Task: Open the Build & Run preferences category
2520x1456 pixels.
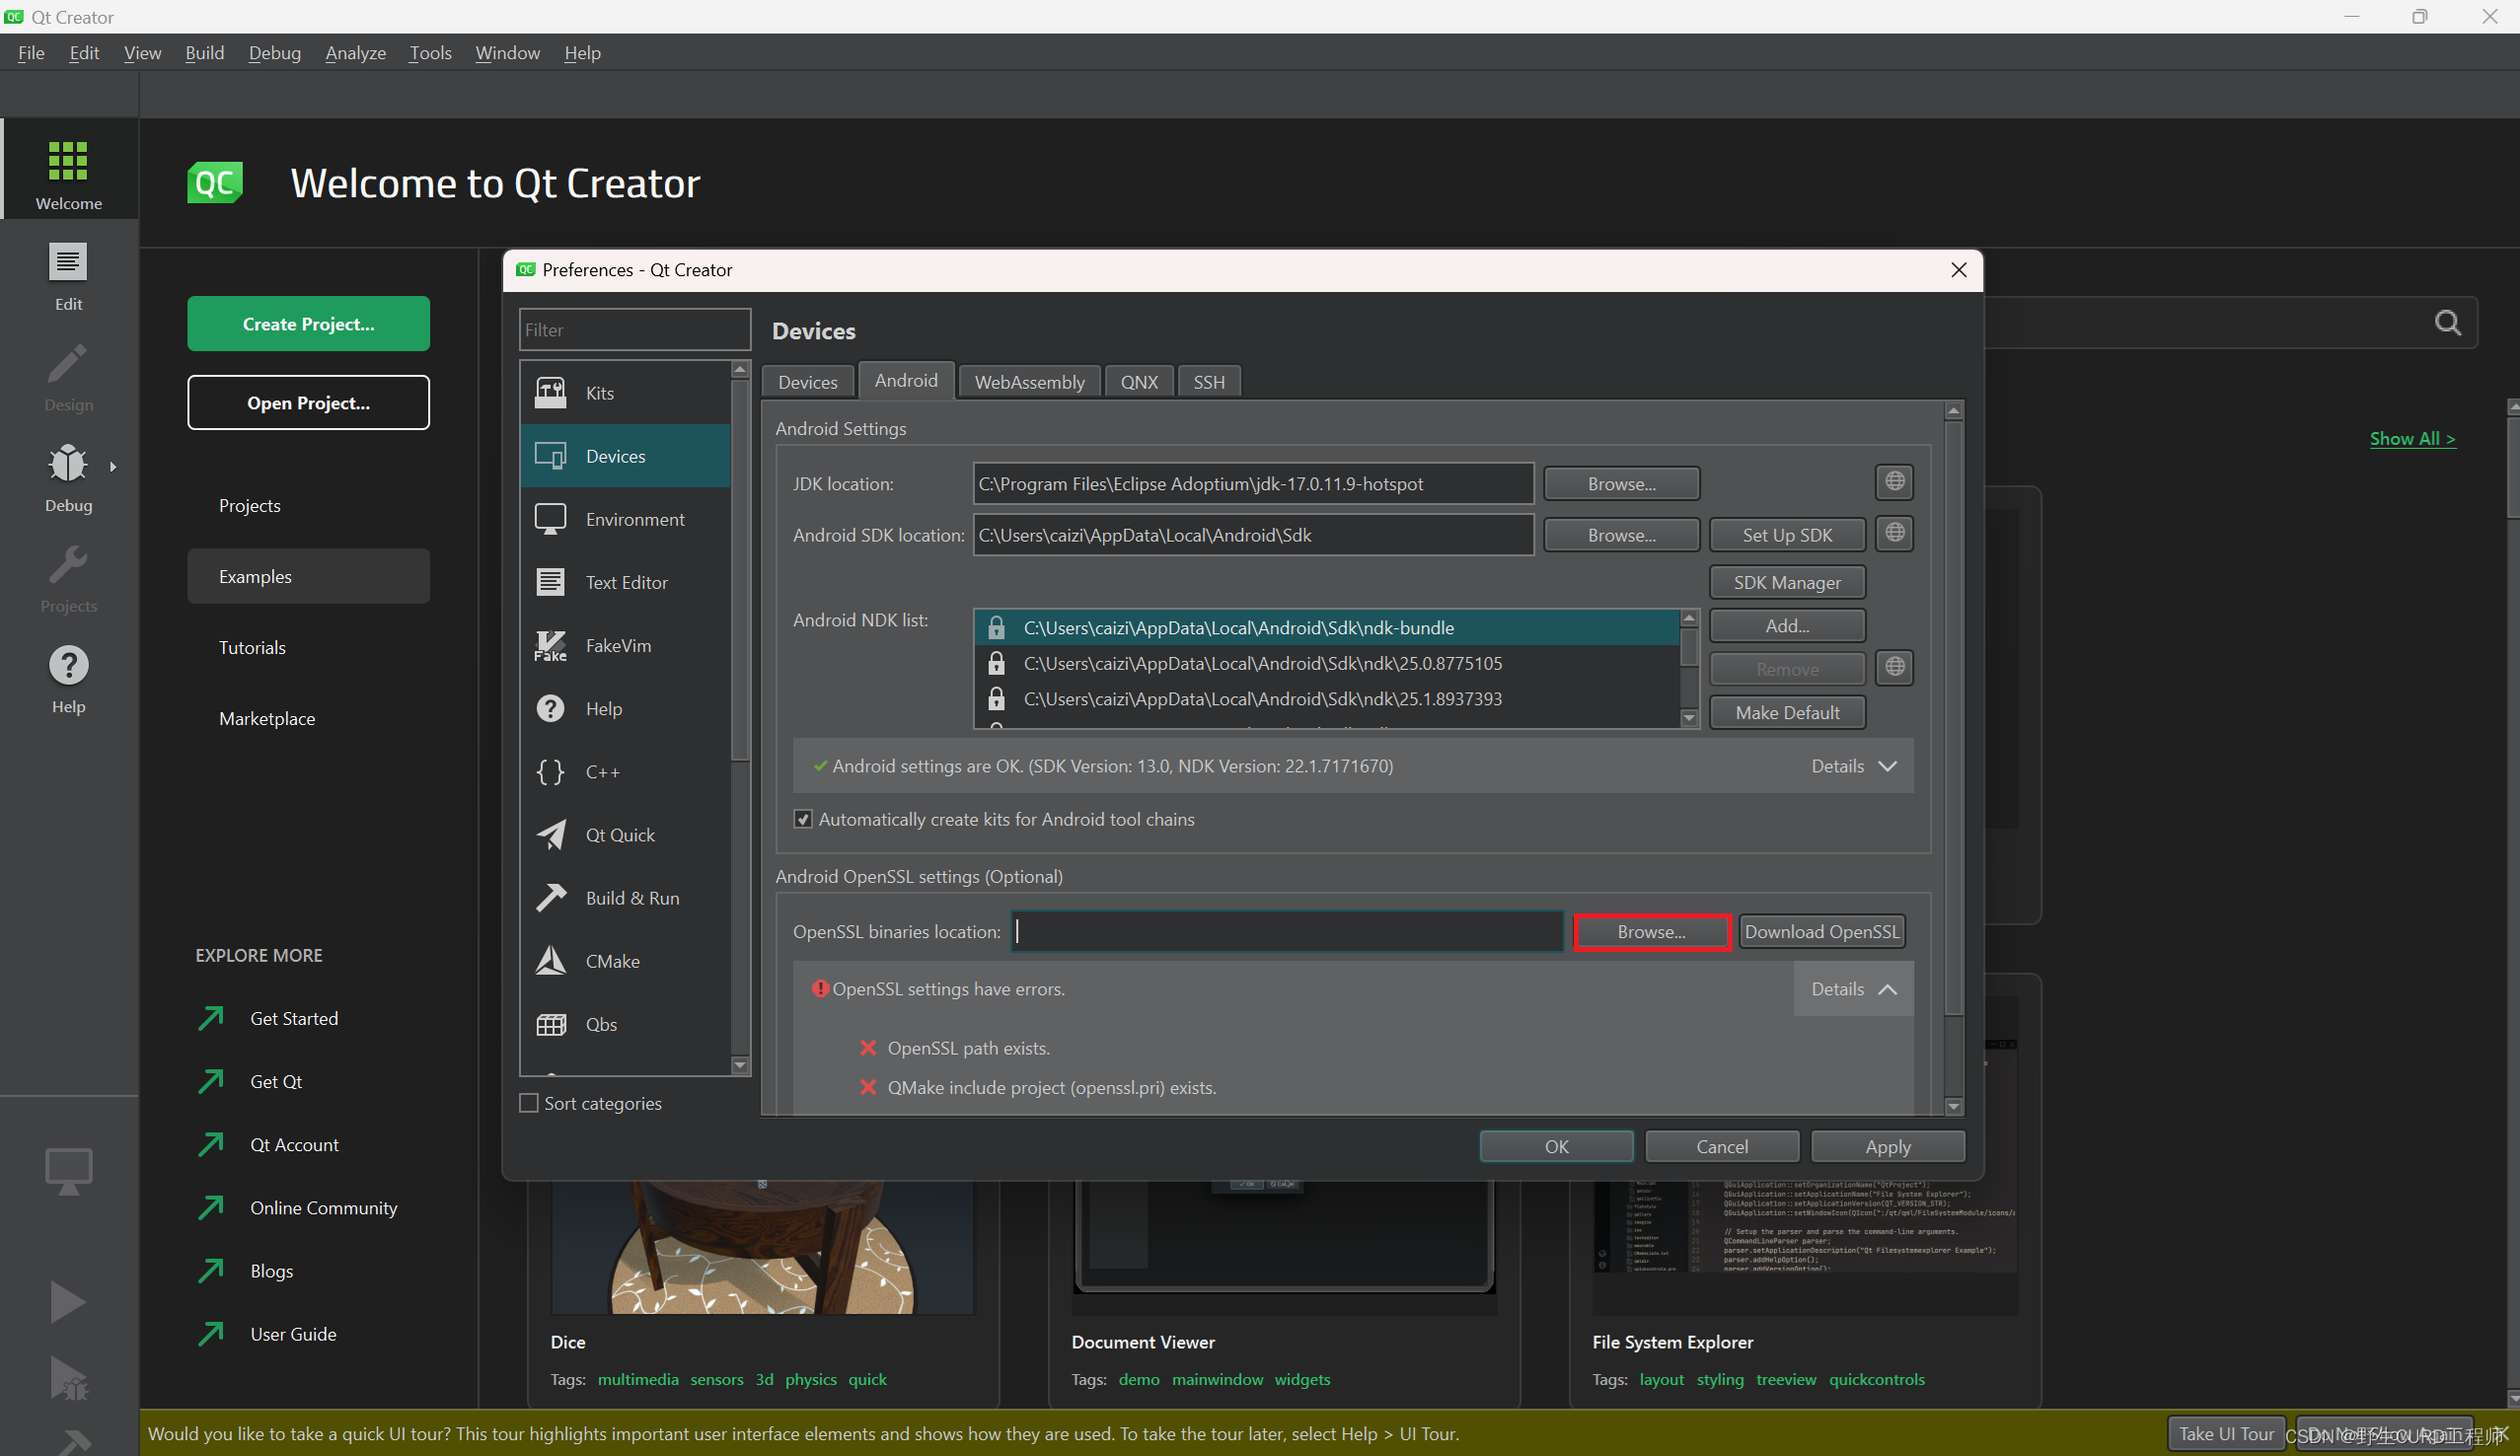Action: [x=625, y=897]
